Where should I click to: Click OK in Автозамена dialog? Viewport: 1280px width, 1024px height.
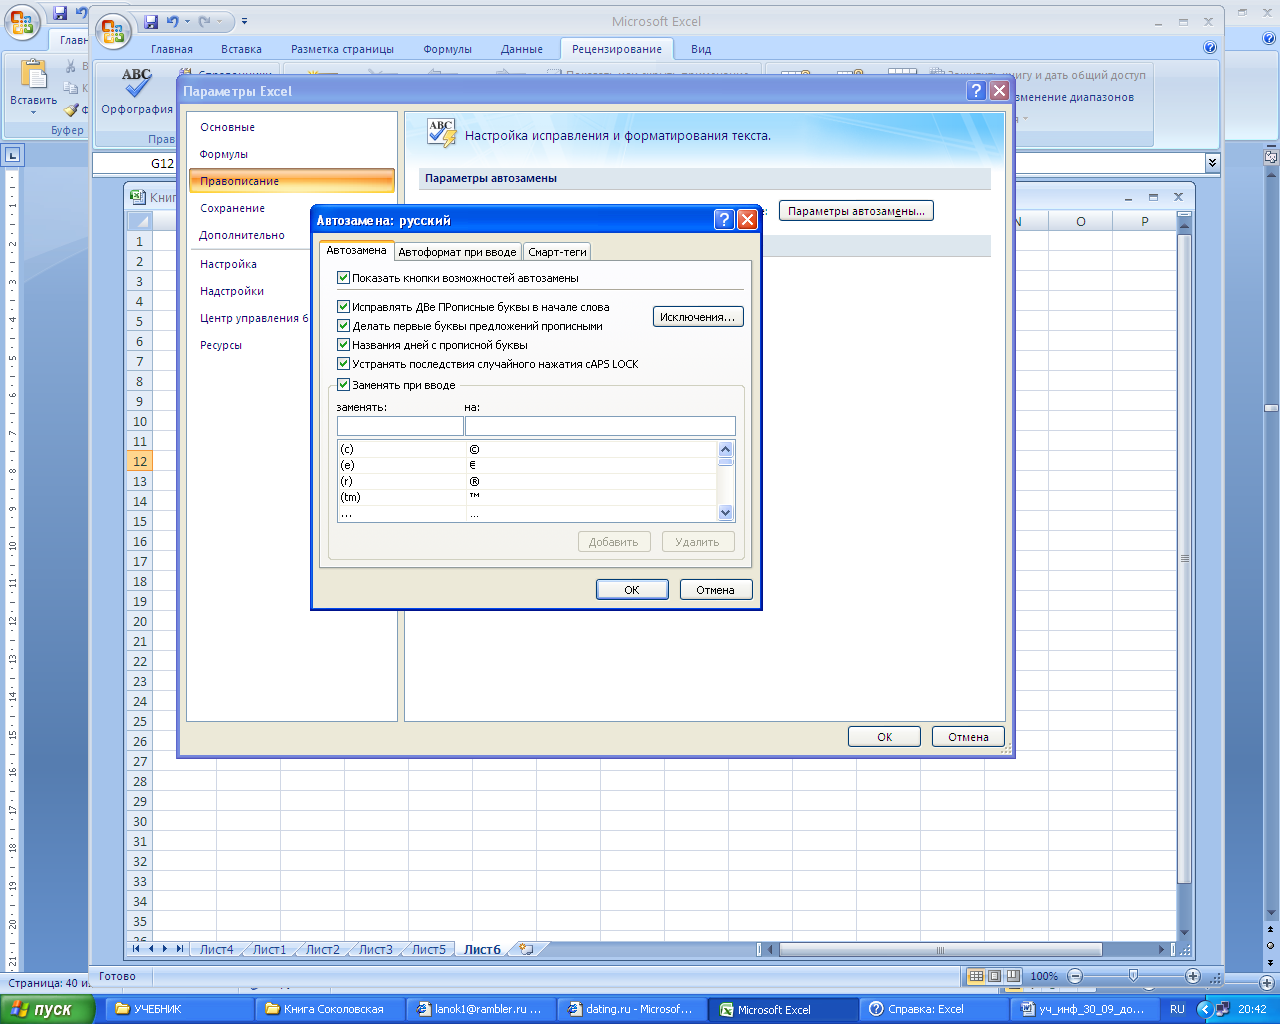pyautogui.click(x=632, y=590)
